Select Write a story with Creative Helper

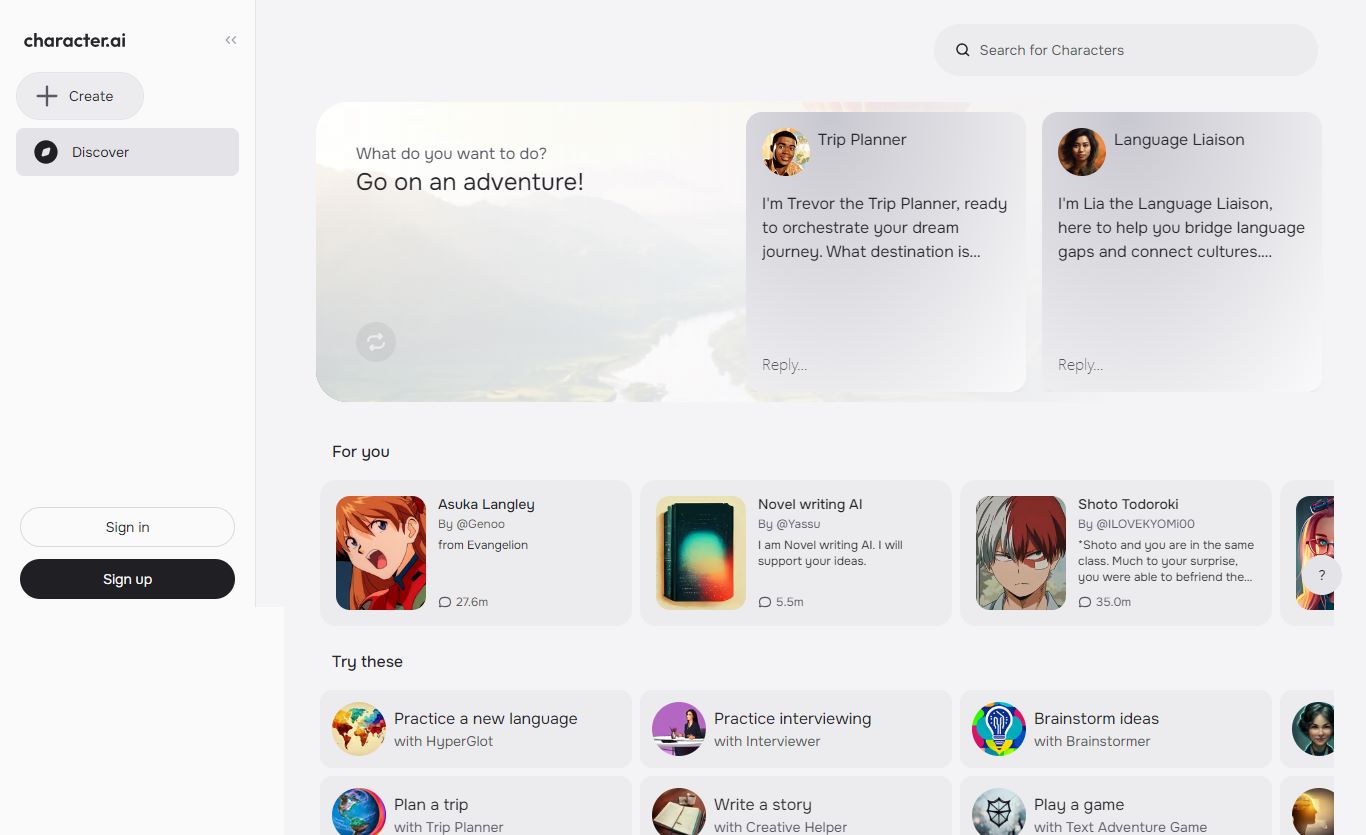click(x=796, y=806)
